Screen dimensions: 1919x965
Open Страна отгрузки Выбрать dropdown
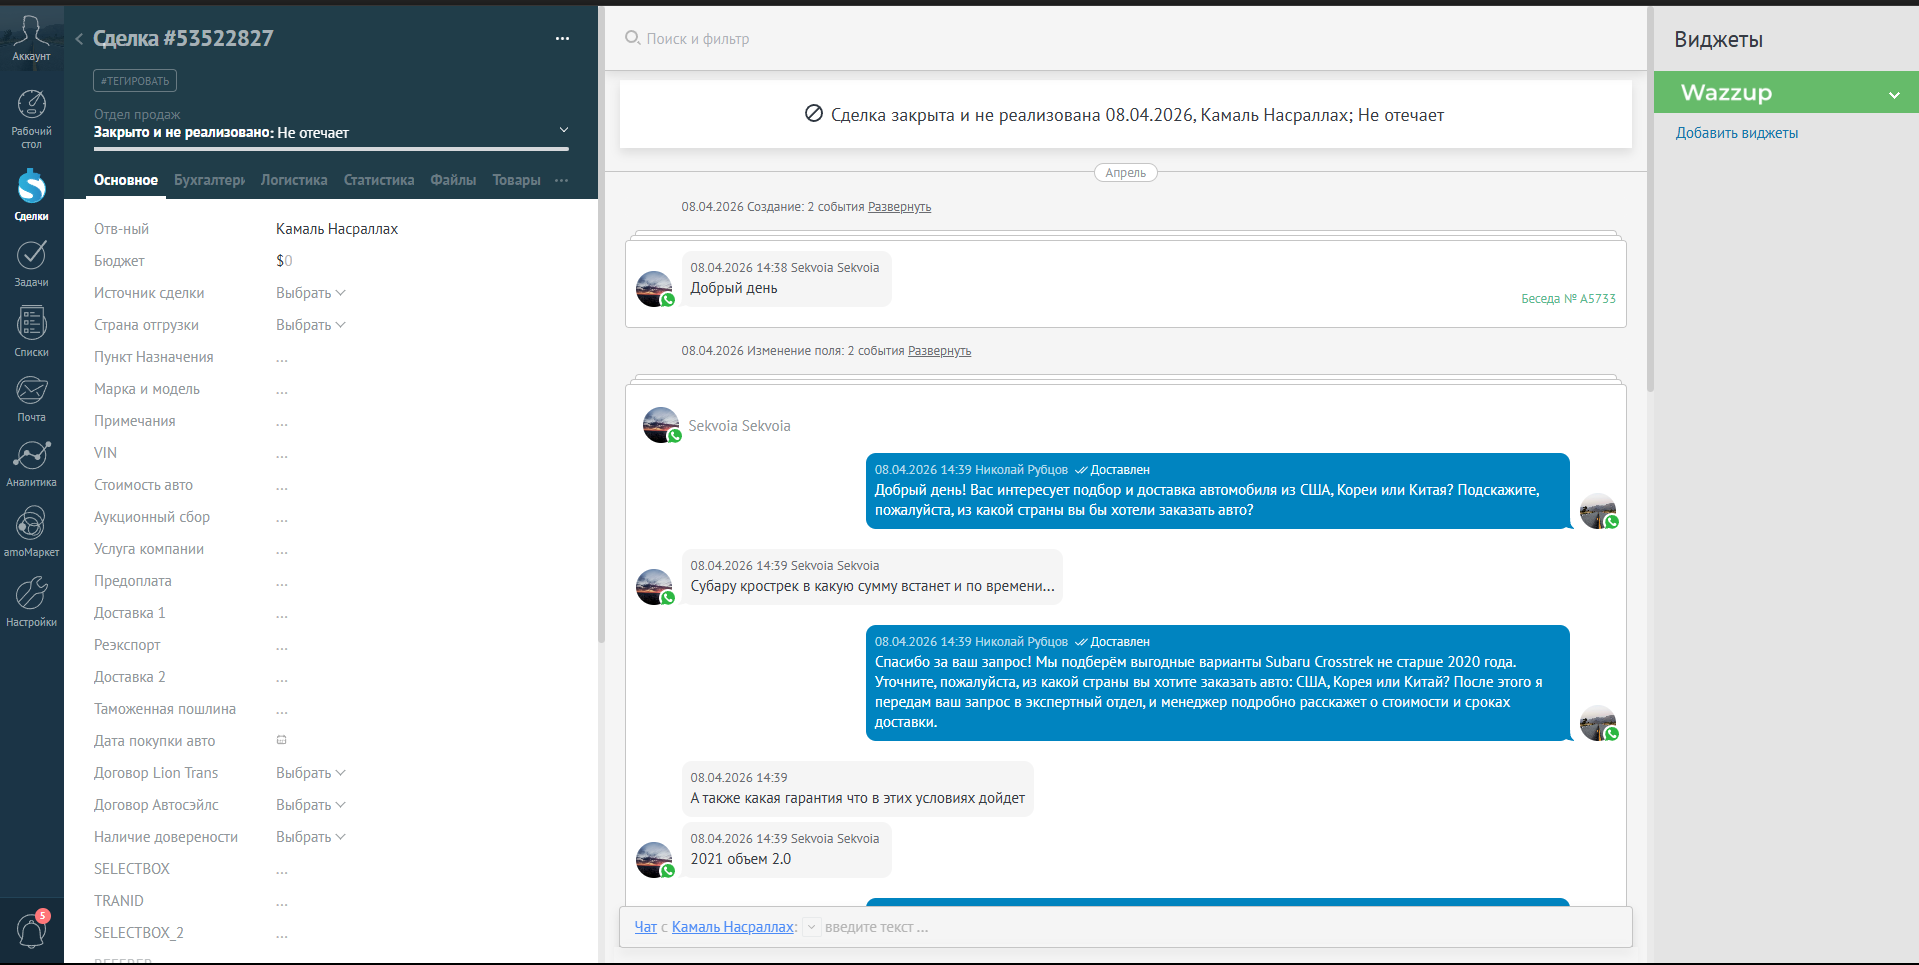(310, 325)
